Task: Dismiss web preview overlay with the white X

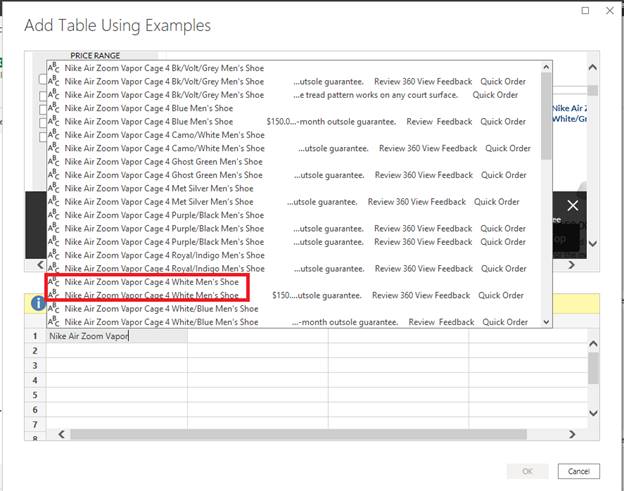Action: pyautogui.click(x=573, y=206)
